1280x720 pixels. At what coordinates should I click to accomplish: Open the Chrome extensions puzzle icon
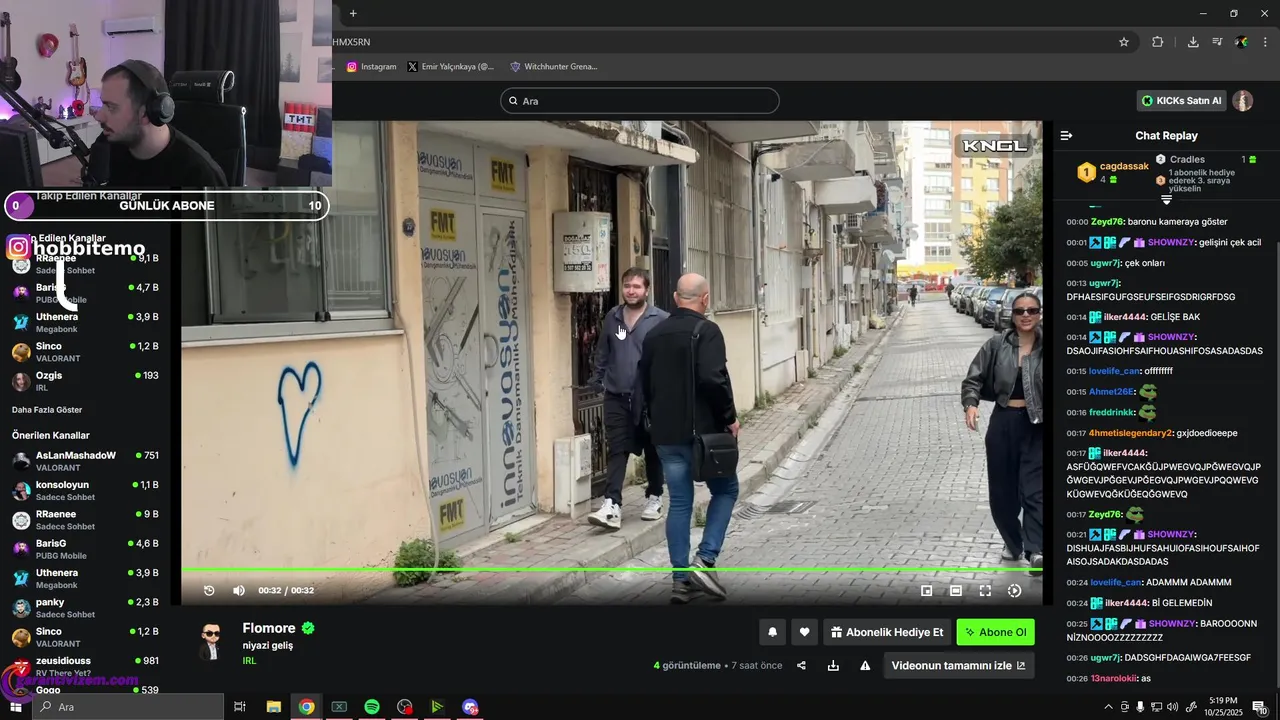(1158, 42)
